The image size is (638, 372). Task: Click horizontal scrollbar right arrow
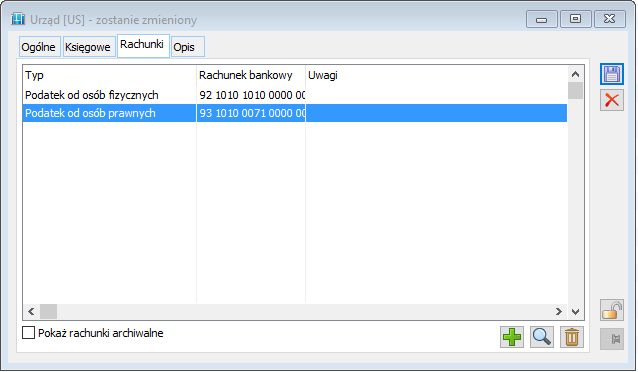(559, 312)
